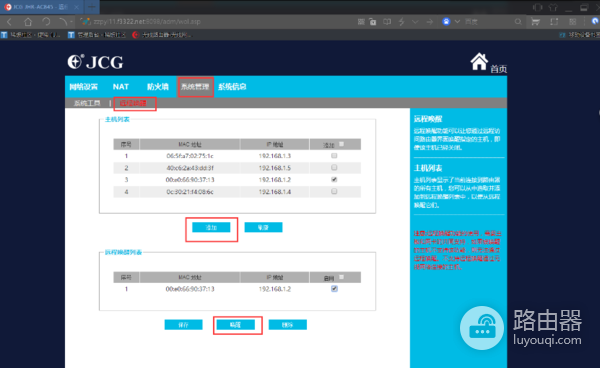Select MAC address 0c:30:21:f4:08:6c
The image size is (600, 368).
tap(190, 192)
